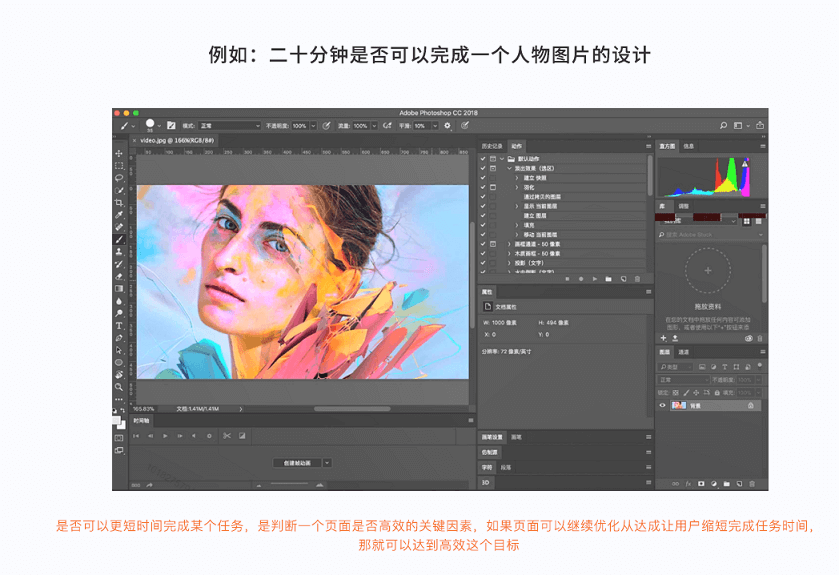Select the Blur droplet tool
This screenshot has height=575, width=839.
(119, 301)
